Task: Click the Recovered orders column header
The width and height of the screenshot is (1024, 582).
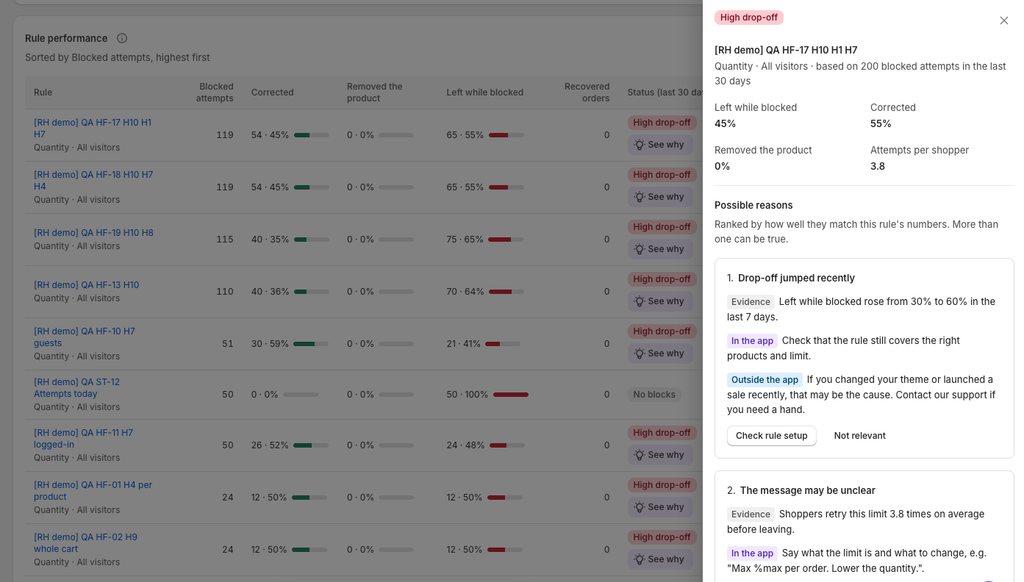Action: click(586, 92)
